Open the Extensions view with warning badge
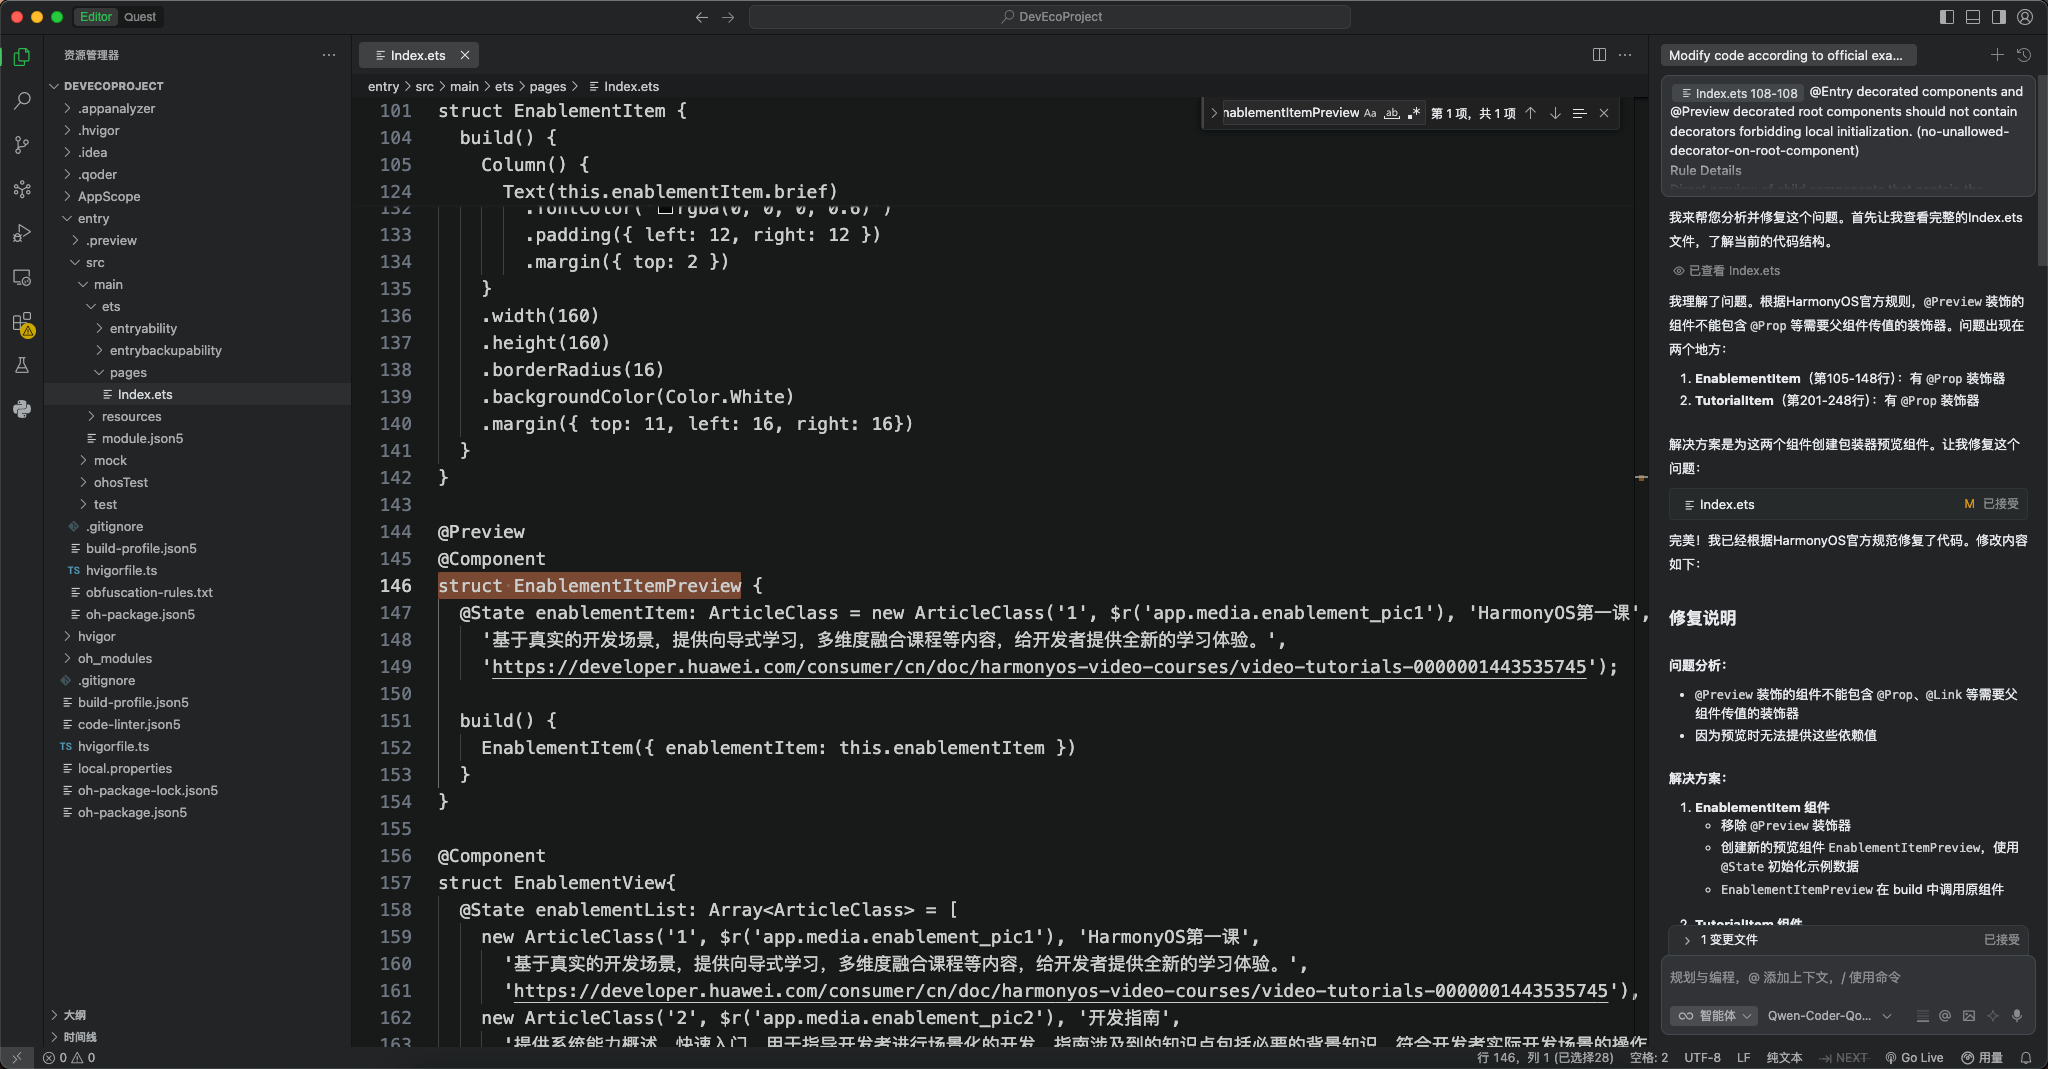The image size is (2048, 1069). tap(22, 323)
